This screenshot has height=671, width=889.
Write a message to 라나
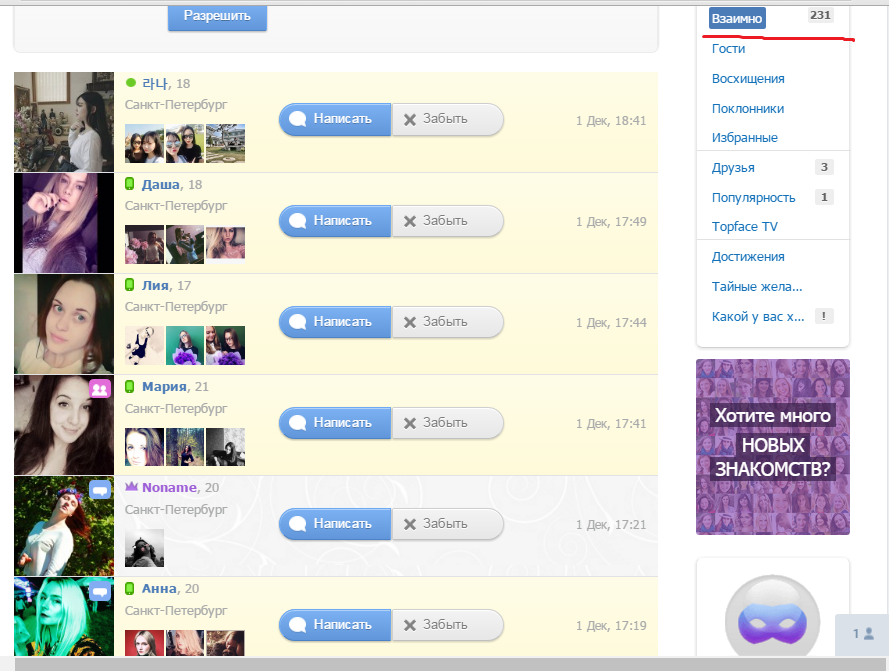[x=335, y=119]
